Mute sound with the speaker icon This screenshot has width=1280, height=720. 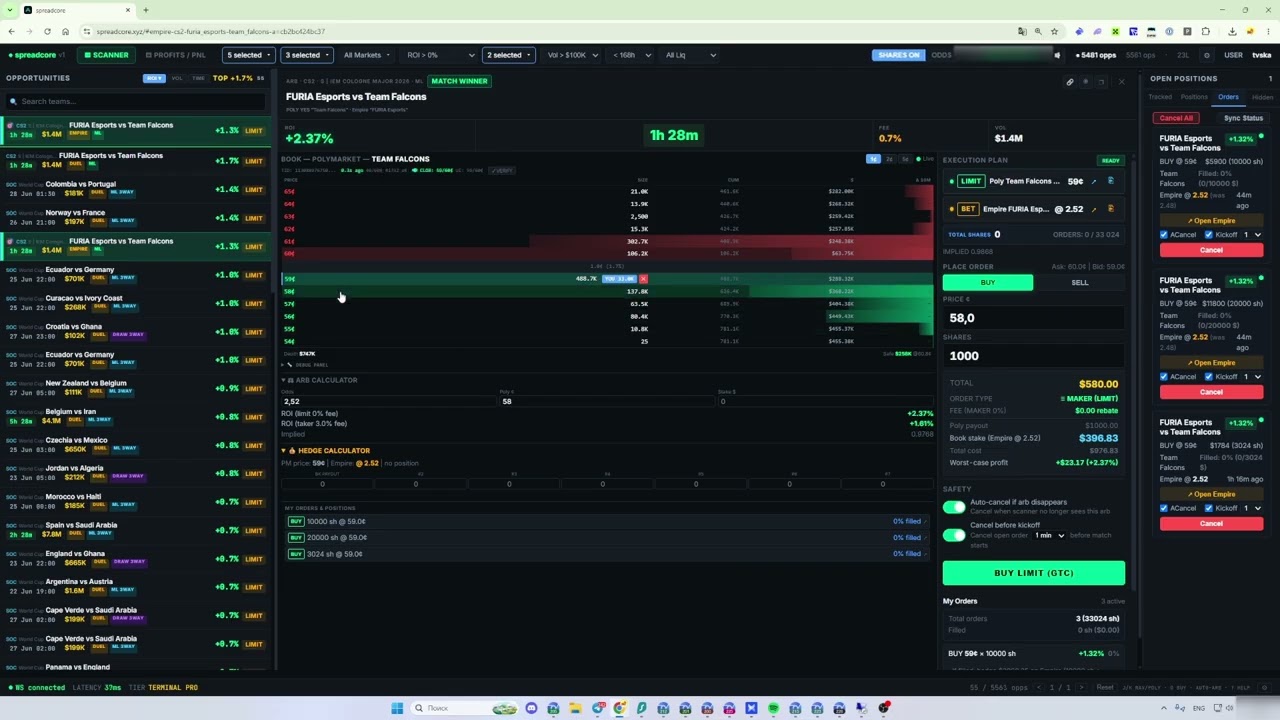pyautogui.click(x=1057, y=55)
